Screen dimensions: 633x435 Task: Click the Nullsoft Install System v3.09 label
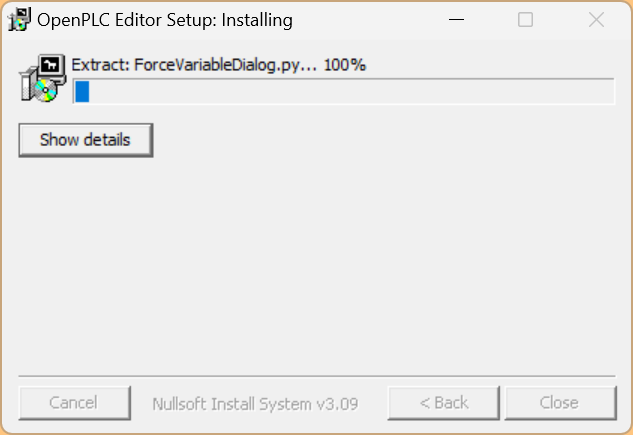[x=255, y=404]
